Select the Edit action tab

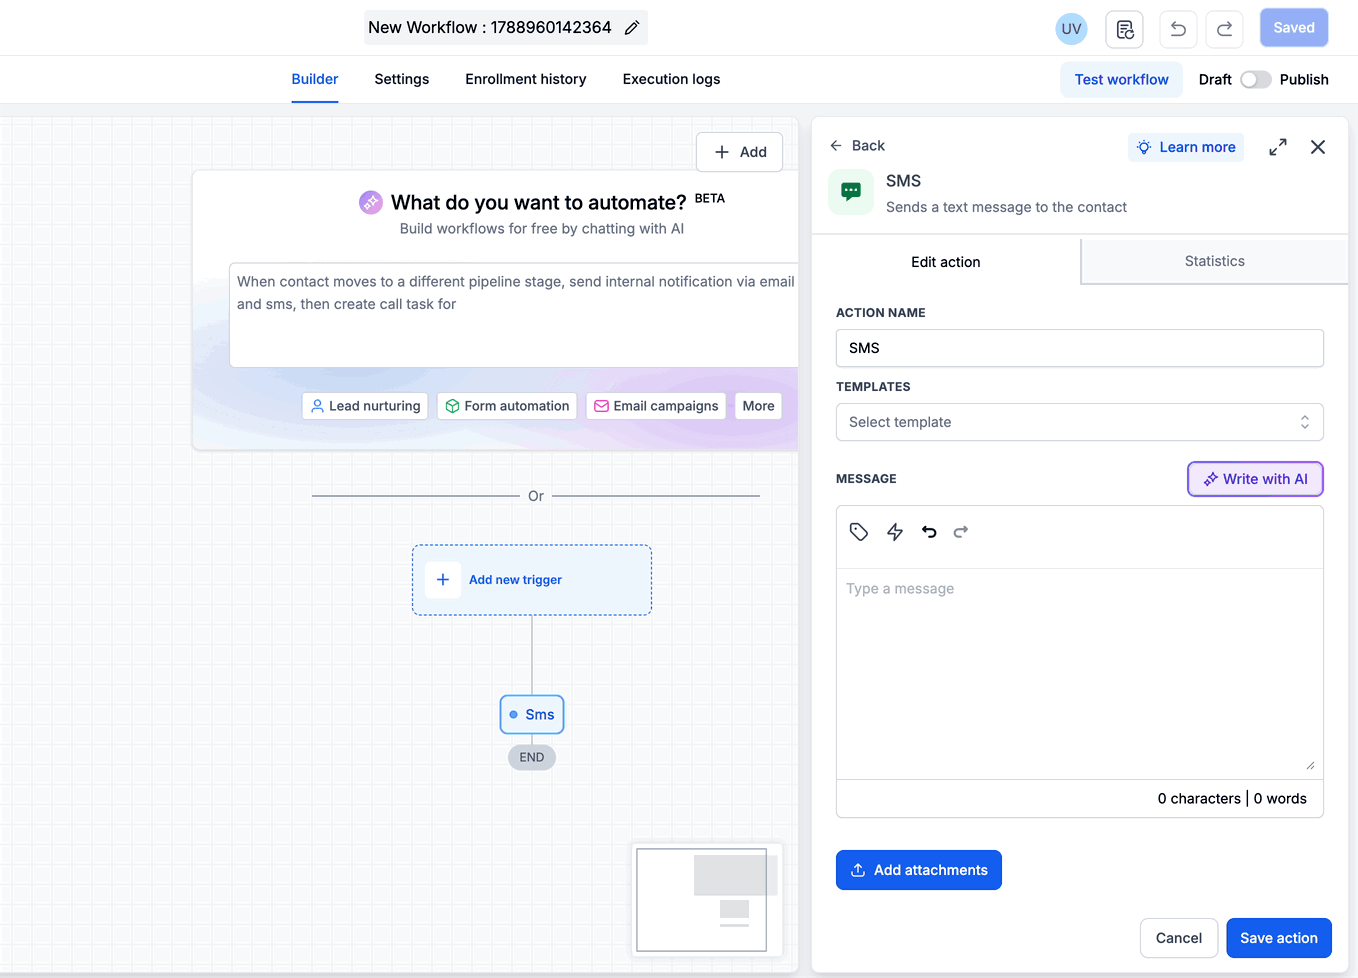(x=946, y=261)
